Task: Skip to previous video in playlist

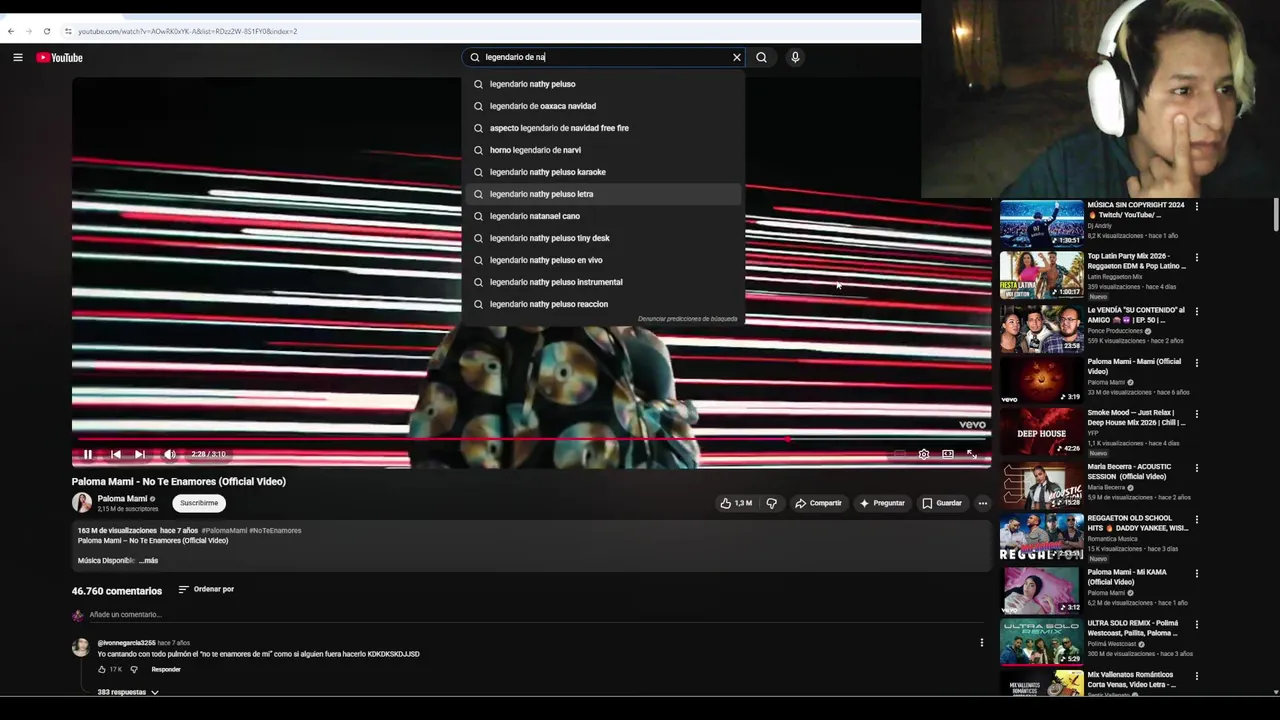Action: point(116,454)
